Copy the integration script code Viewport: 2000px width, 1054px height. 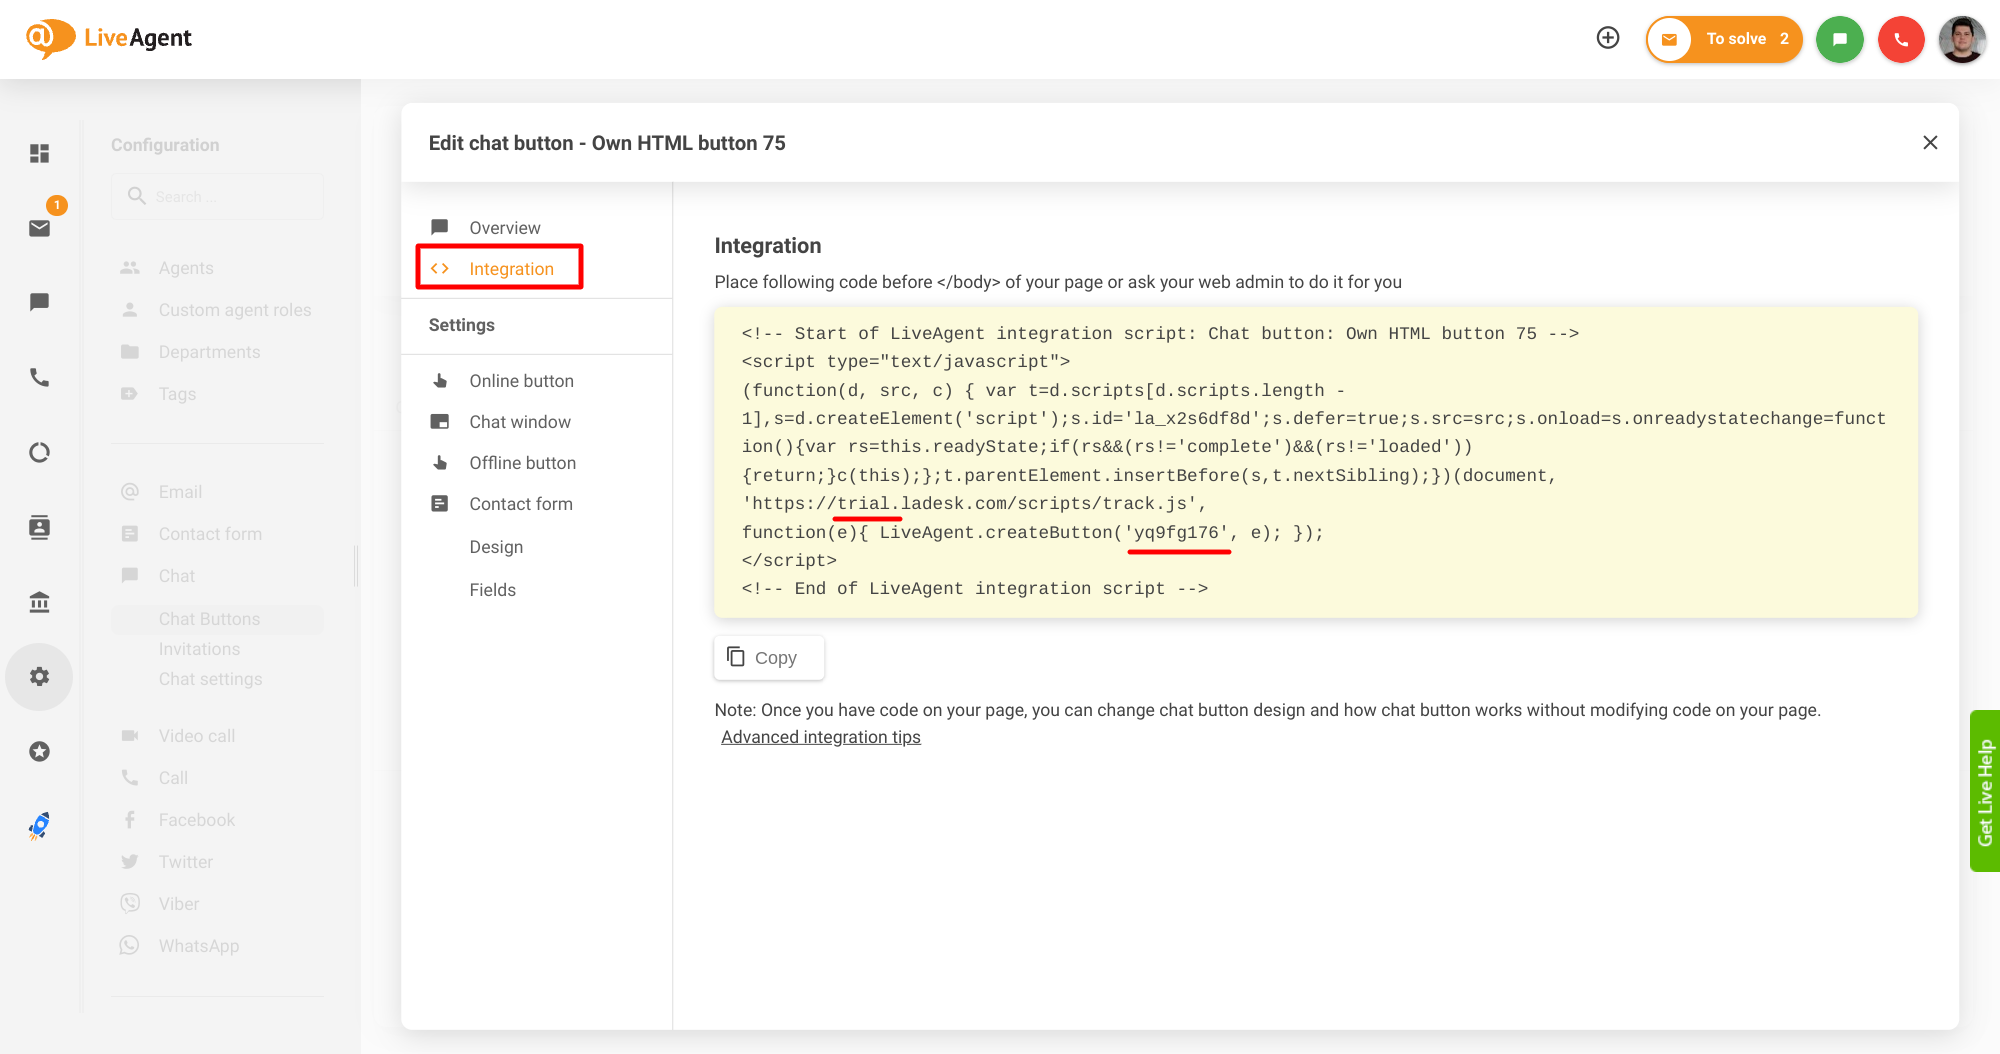click(x=768, y=657)
